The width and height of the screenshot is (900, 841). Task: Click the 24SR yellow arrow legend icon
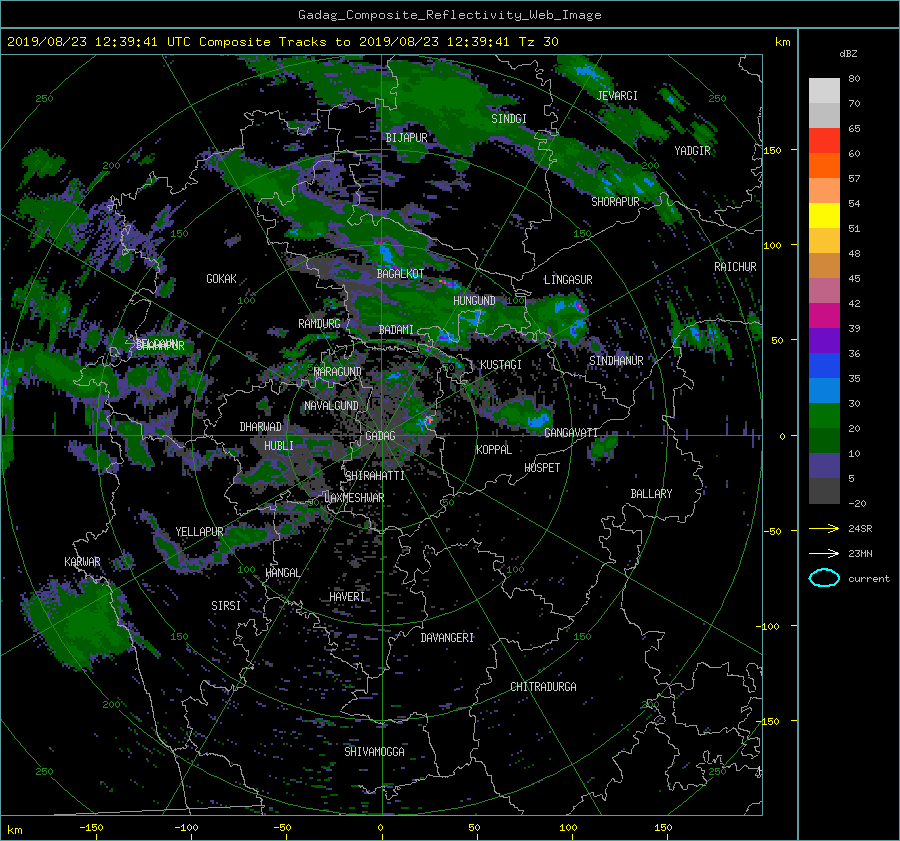click(x=824, y=529)
